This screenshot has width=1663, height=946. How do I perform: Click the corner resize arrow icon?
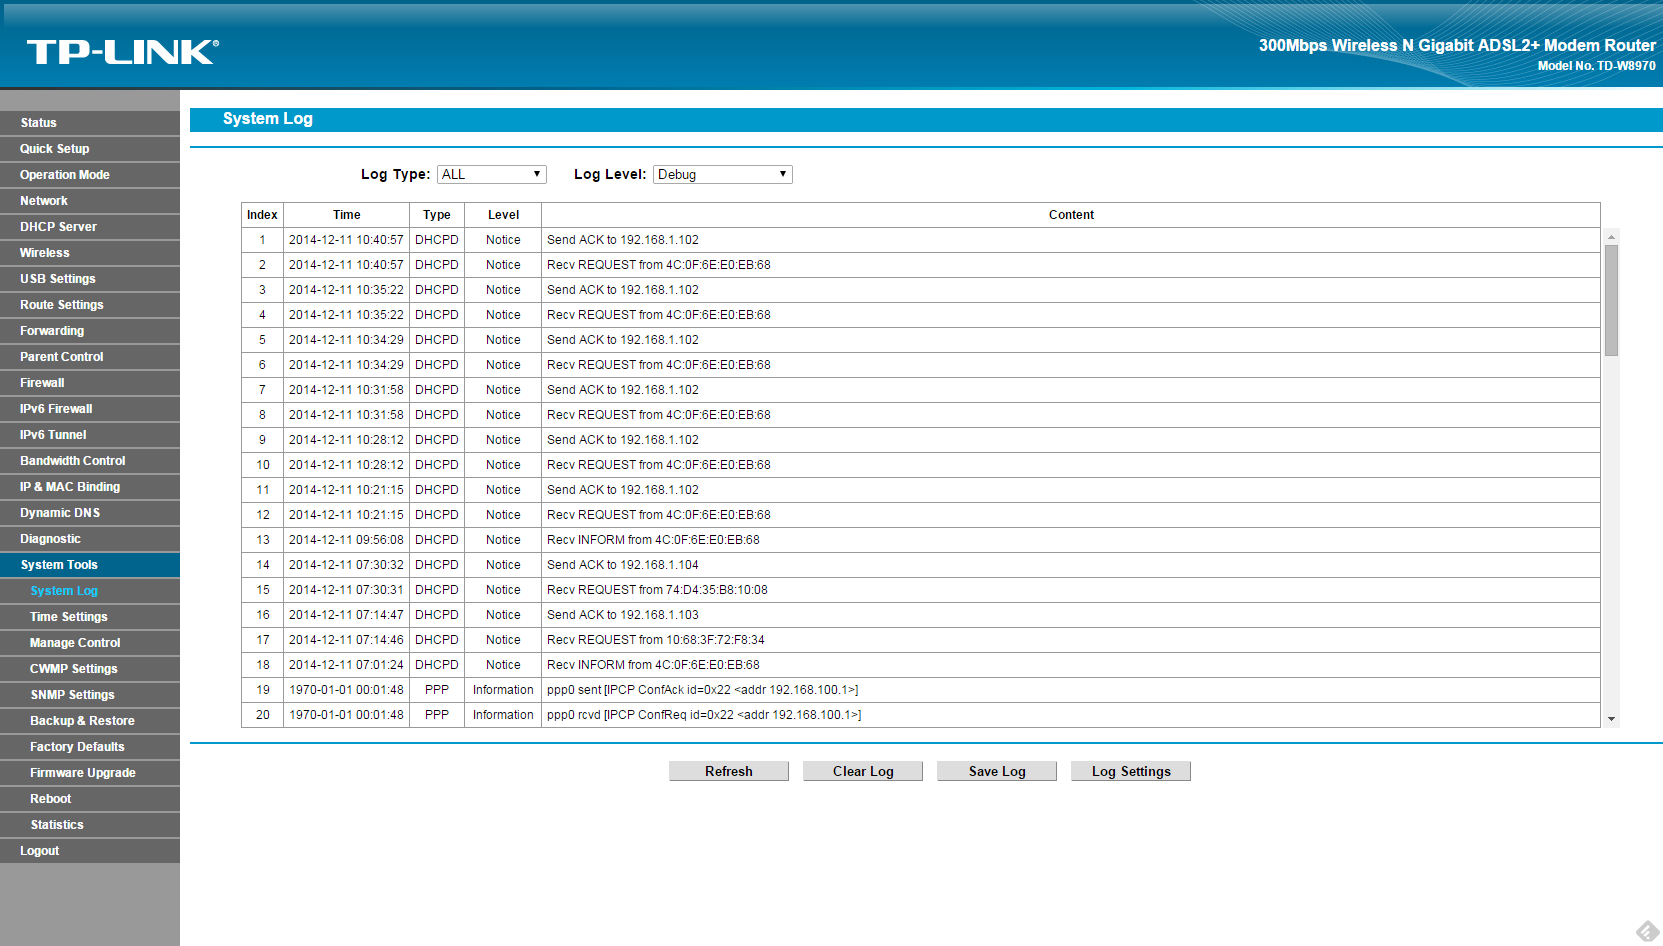click(1647, 931)
